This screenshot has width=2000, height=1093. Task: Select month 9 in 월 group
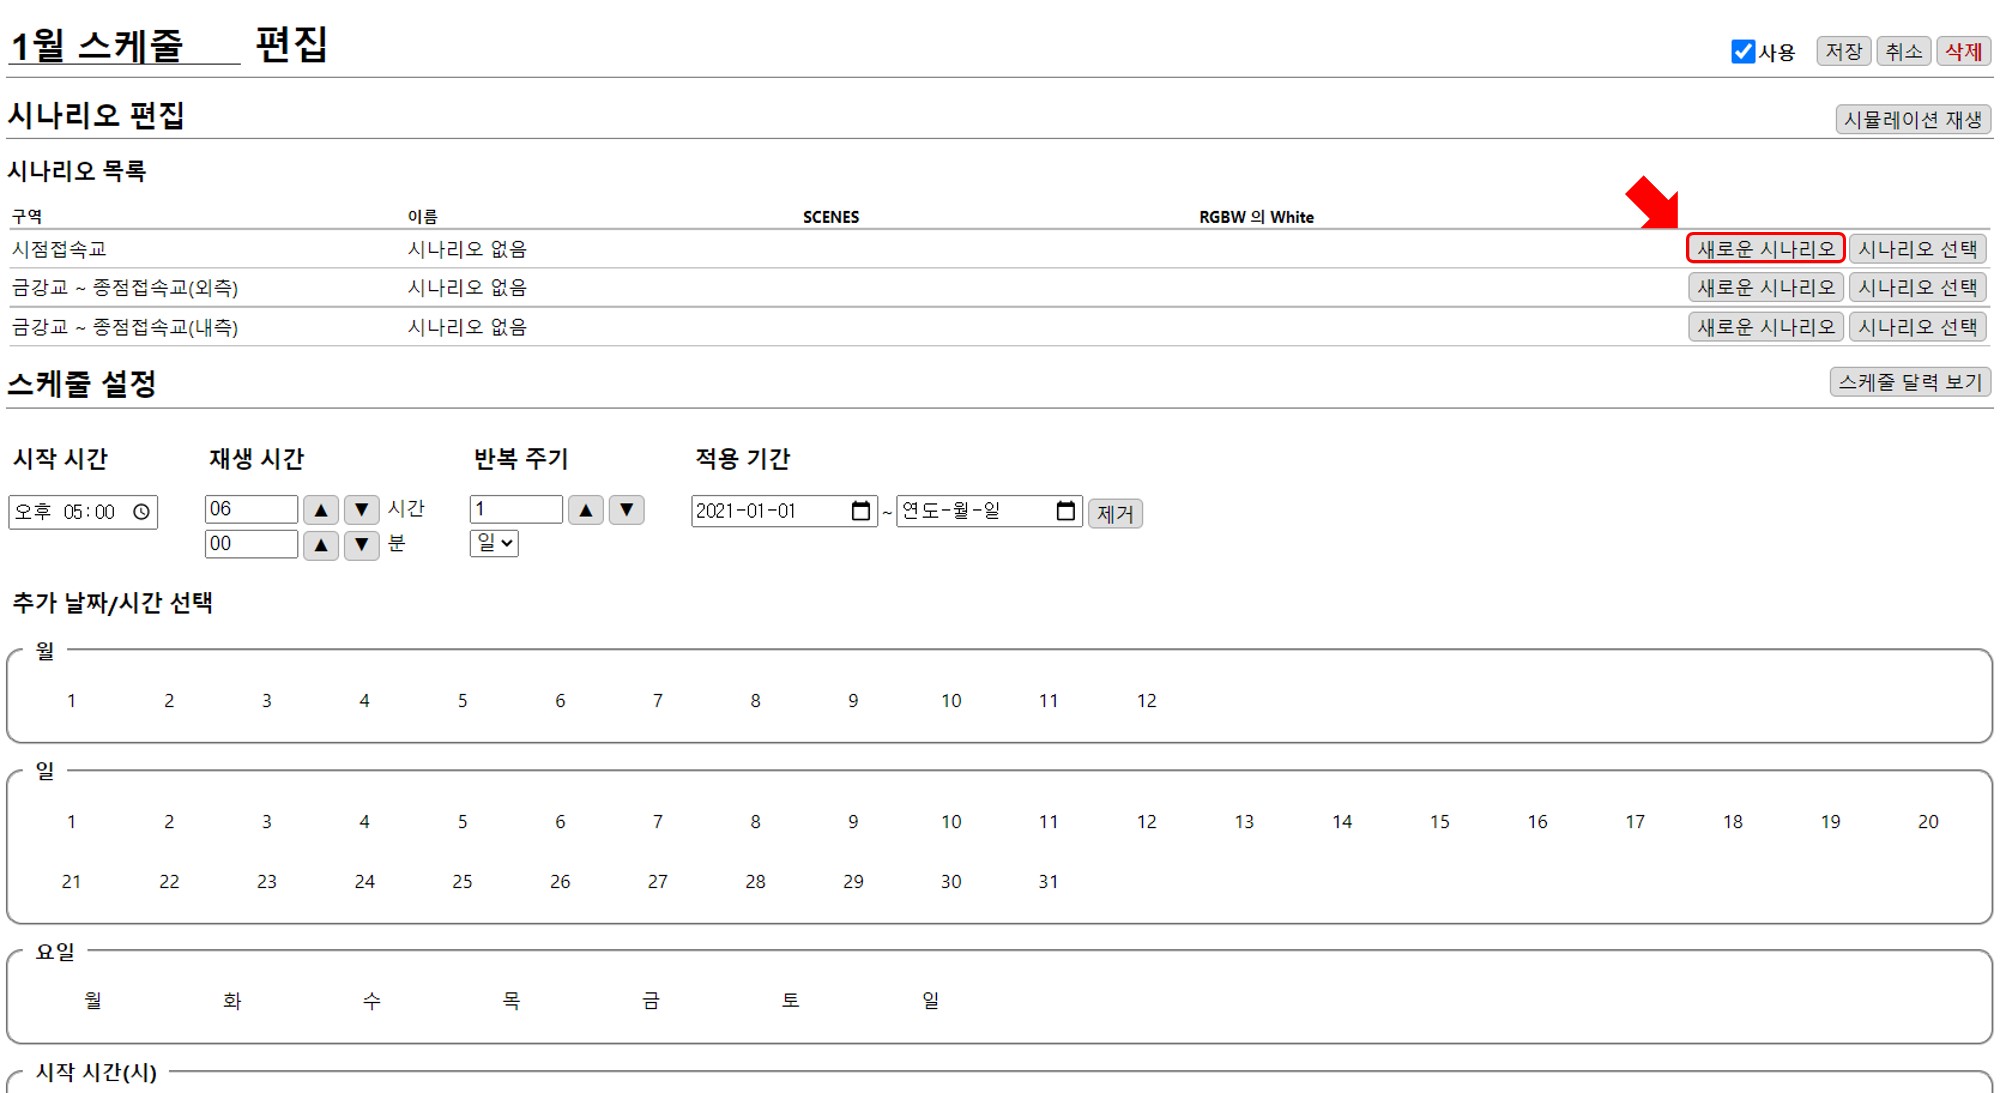coord(853,701)
